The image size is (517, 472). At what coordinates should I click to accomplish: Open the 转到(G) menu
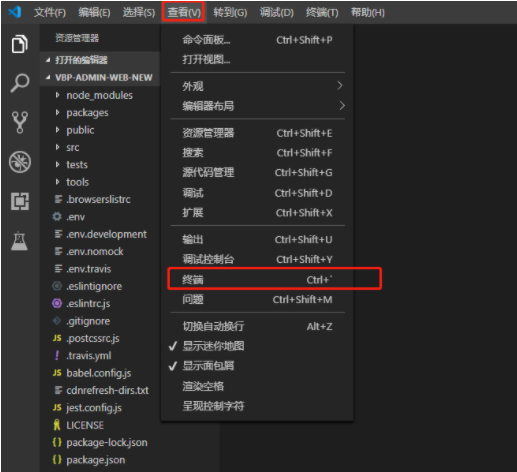pyautogui.click(x=230, y=13)
